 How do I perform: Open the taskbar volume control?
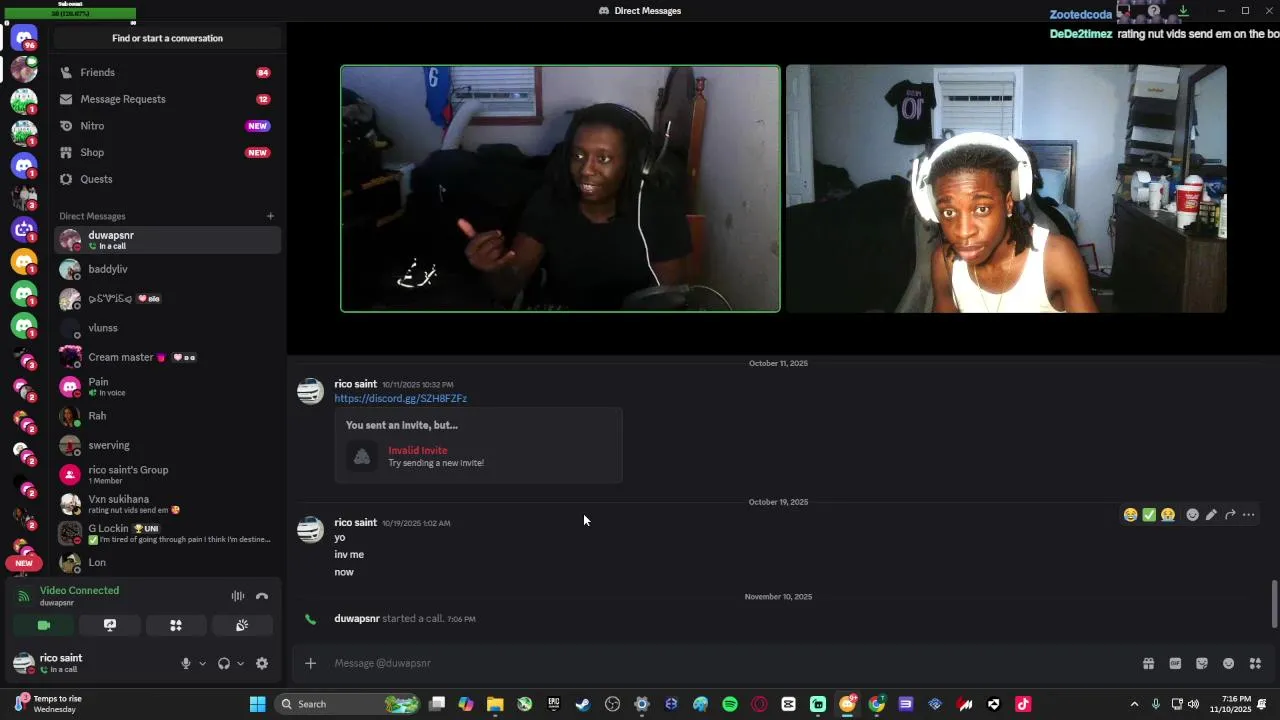(1193, 704)
